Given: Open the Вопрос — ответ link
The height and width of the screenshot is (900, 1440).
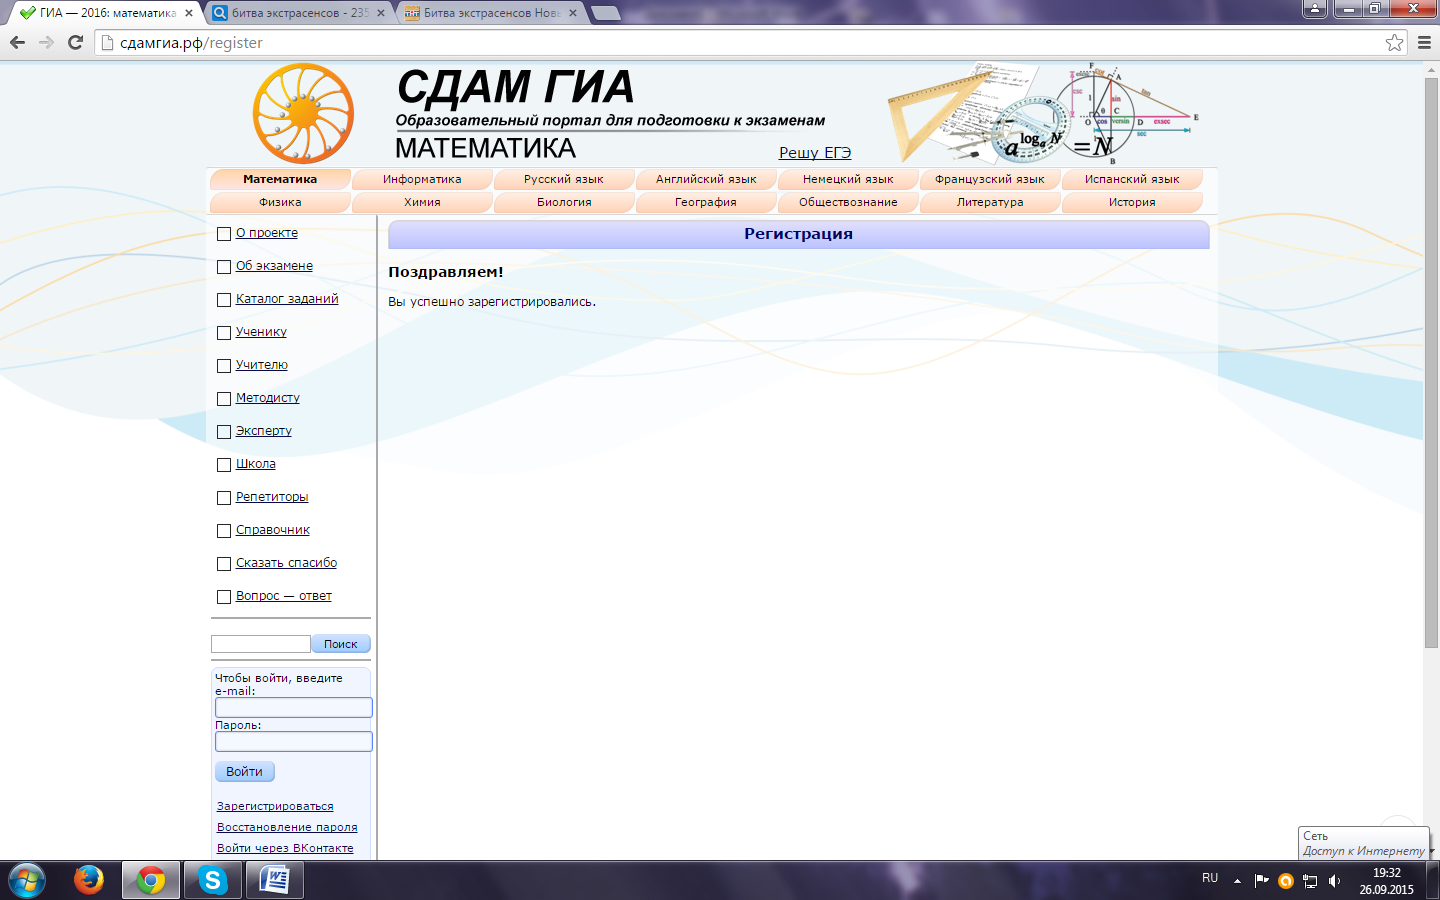Looking at the screenshot, I should (284, 596).
